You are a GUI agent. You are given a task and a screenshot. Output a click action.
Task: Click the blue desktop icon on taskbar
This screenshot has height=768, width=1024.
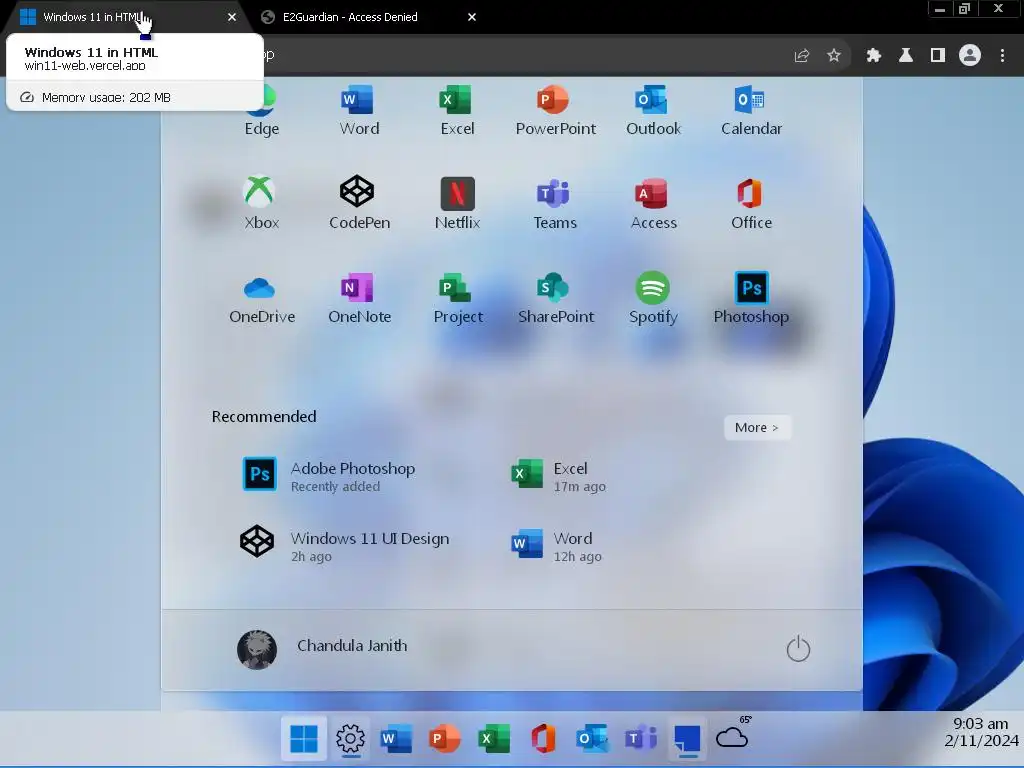(687, 739)
